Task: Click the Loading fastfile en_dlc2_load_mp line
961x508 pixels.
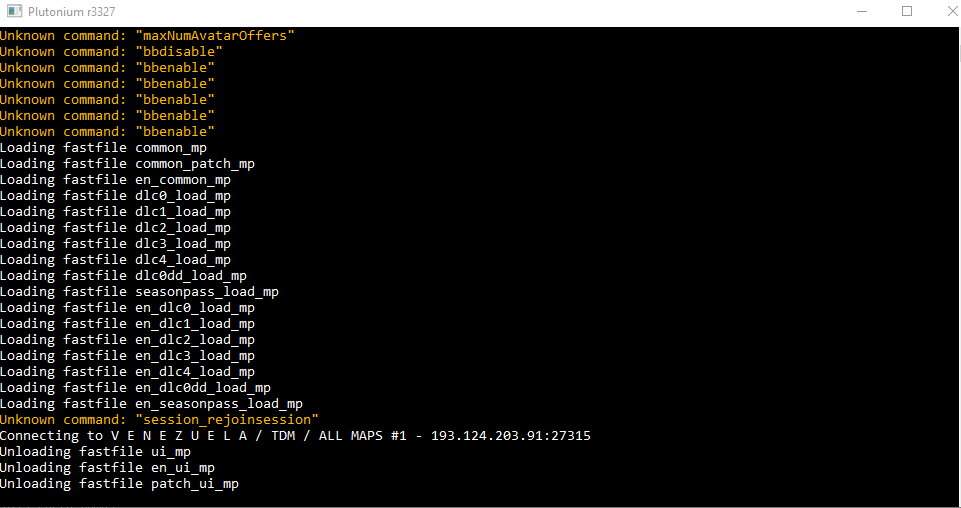Action: [127, 339]
